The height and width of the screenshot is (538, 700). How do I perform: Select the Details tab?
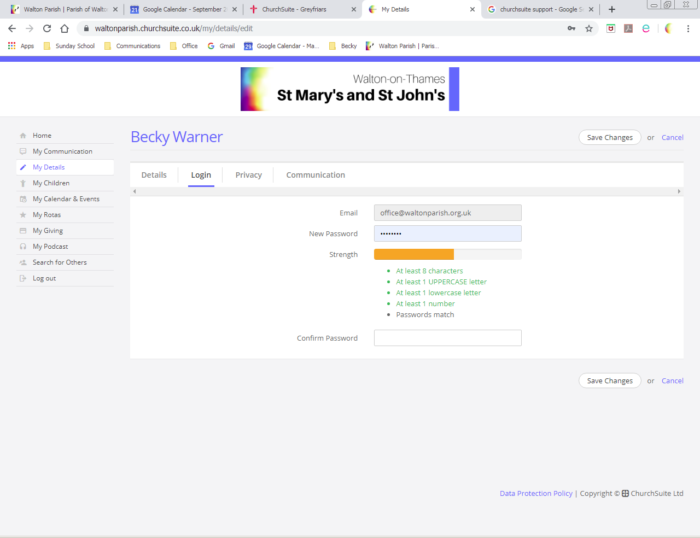point(154,175)
